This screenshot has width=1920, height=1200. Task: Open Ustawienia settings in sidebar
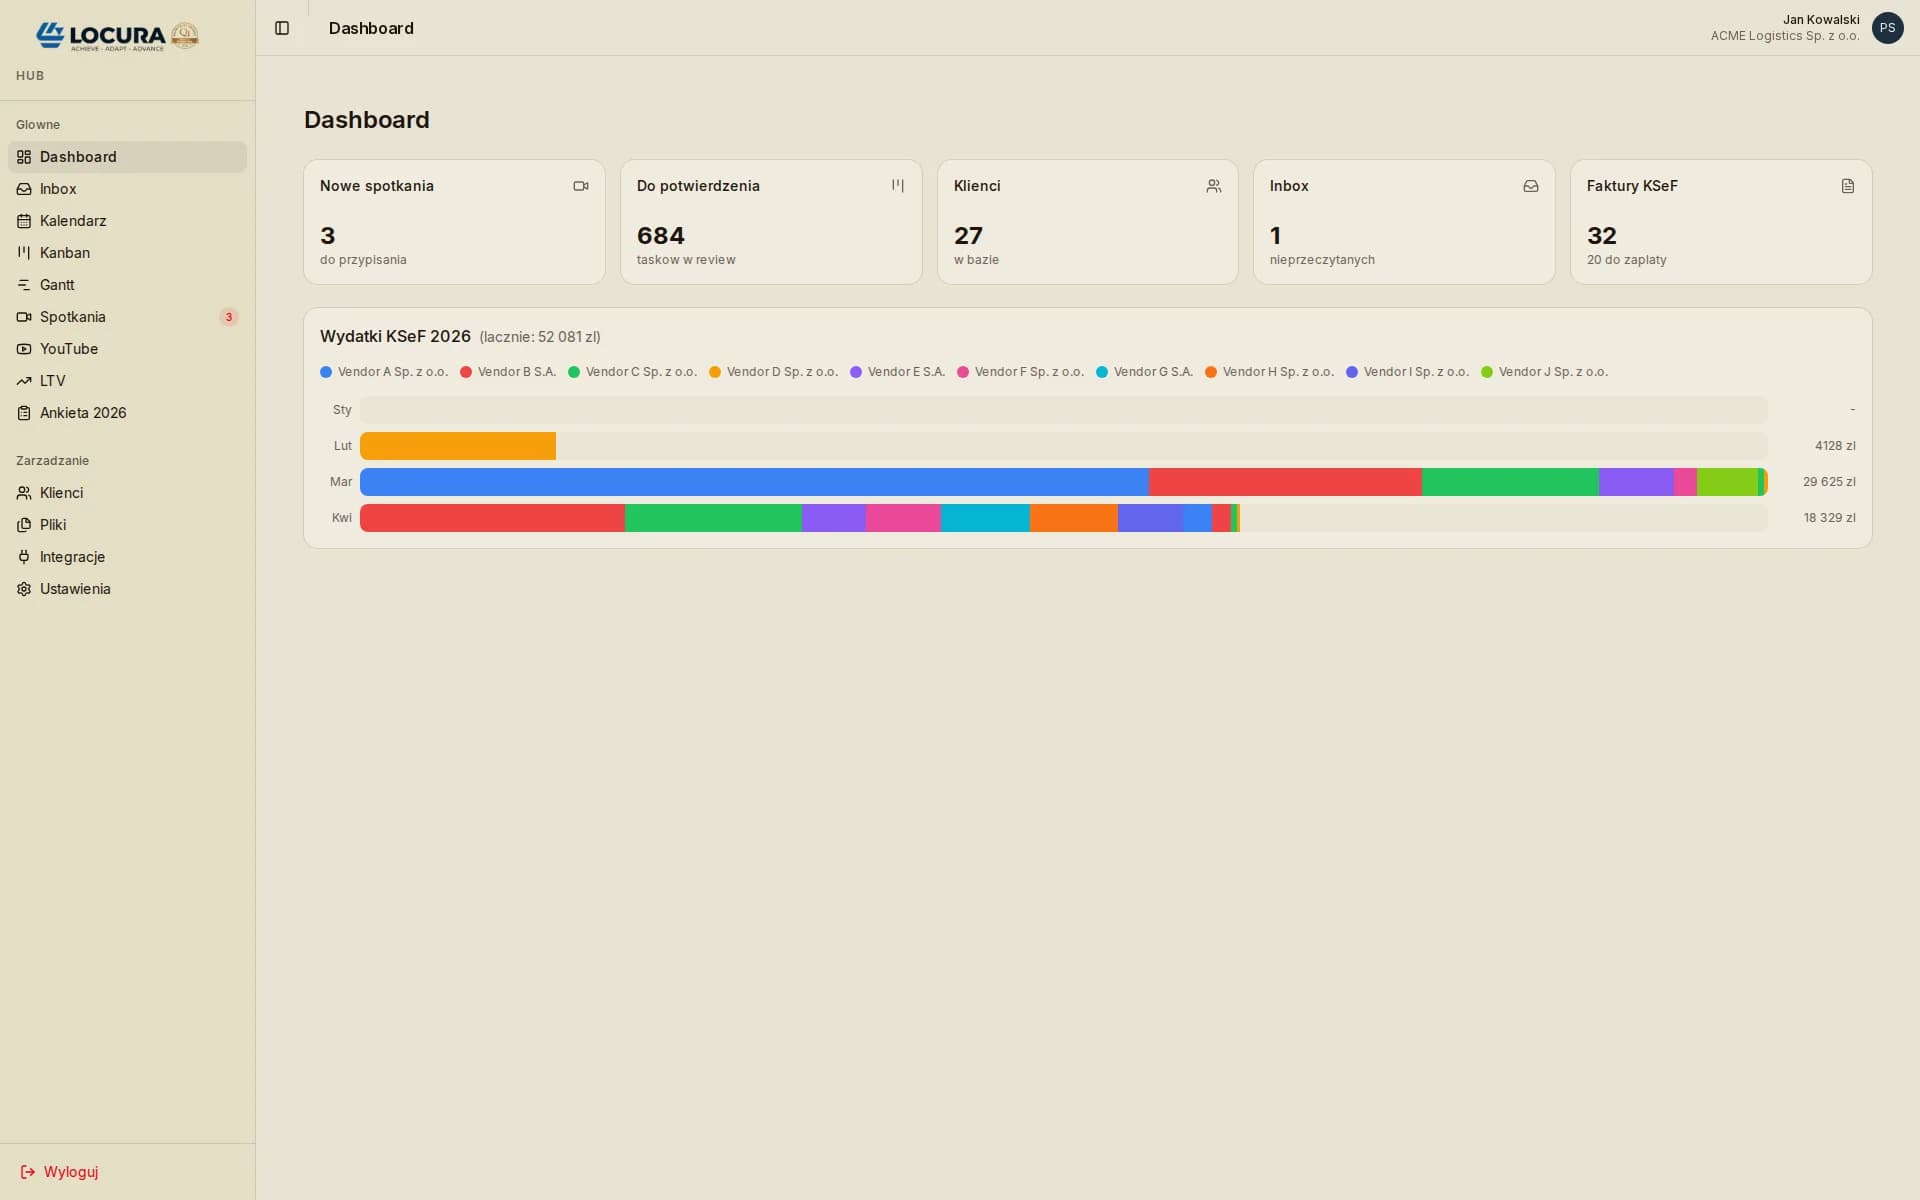pyautogui.click(x=75, y=589)
